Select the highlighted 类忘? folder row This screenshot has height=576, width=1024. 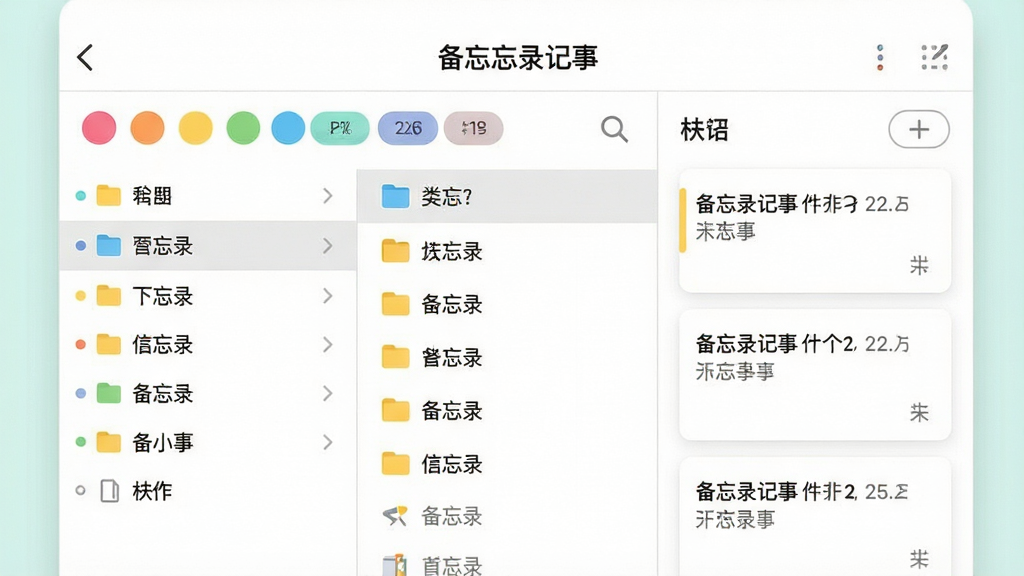pyautogui.click(x=507, y=196)
